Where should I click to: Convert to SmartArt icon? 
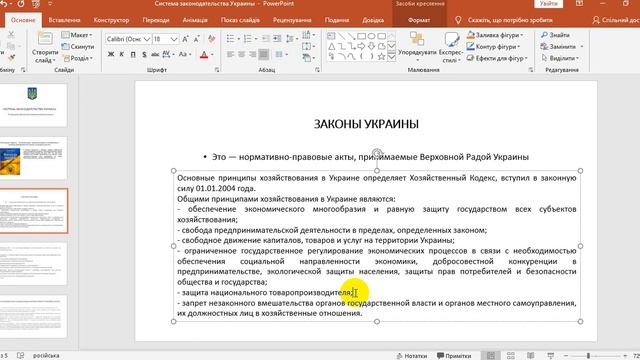[308, 58]
